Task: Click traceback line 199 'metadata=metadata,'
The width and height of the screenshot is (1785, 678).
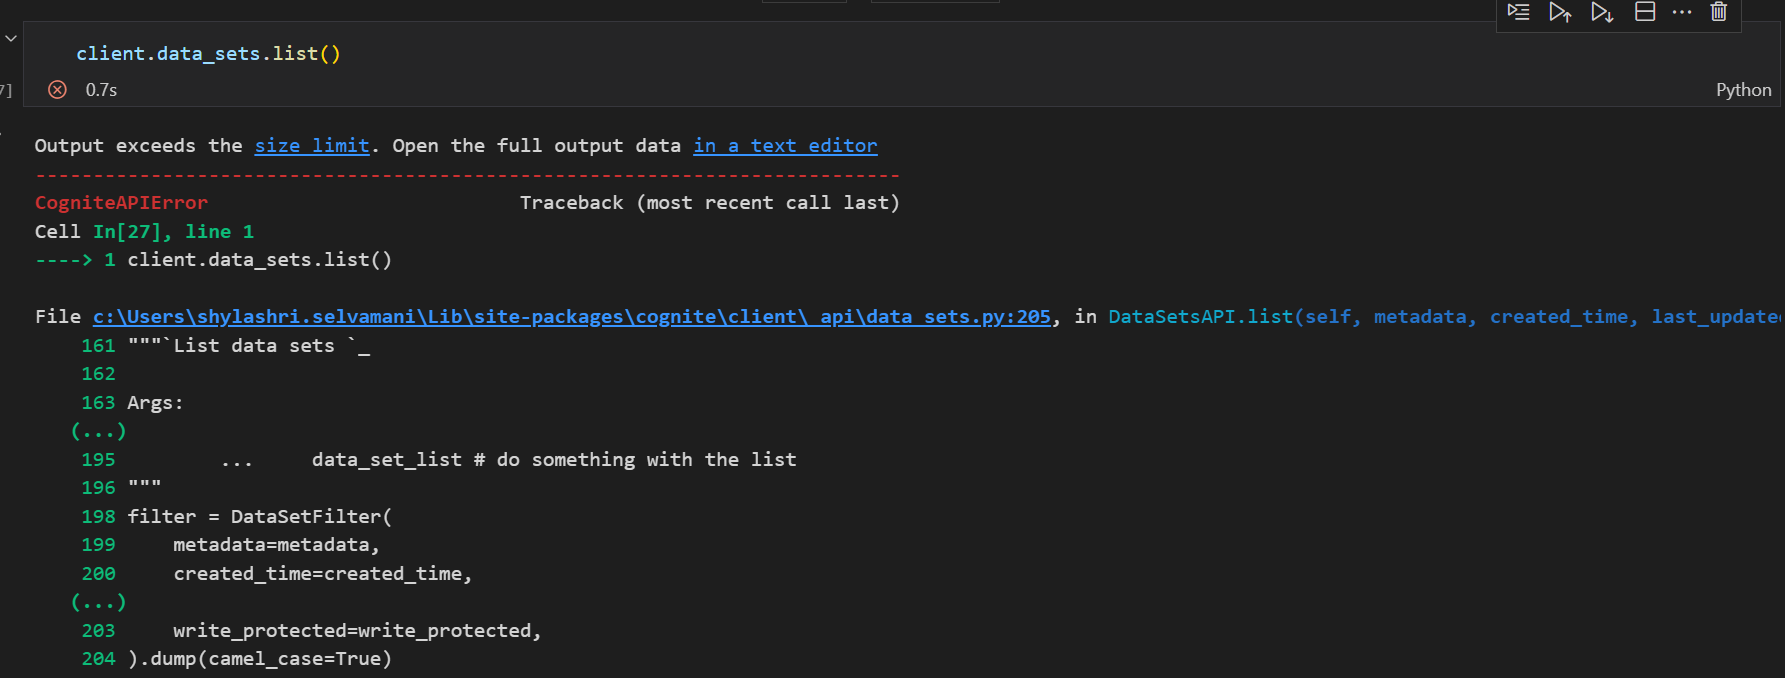Action: (230, 545)
